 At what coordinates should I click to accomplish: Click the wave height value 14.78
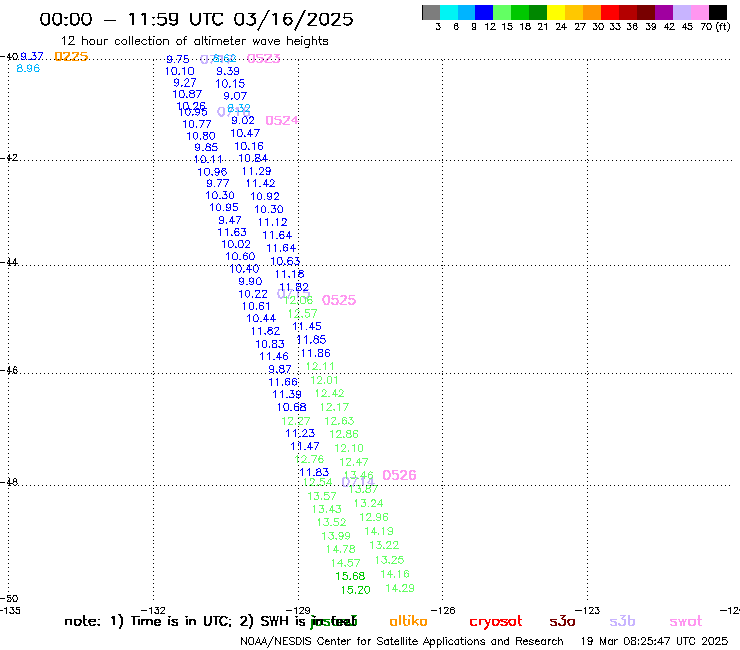click(340, 549)
